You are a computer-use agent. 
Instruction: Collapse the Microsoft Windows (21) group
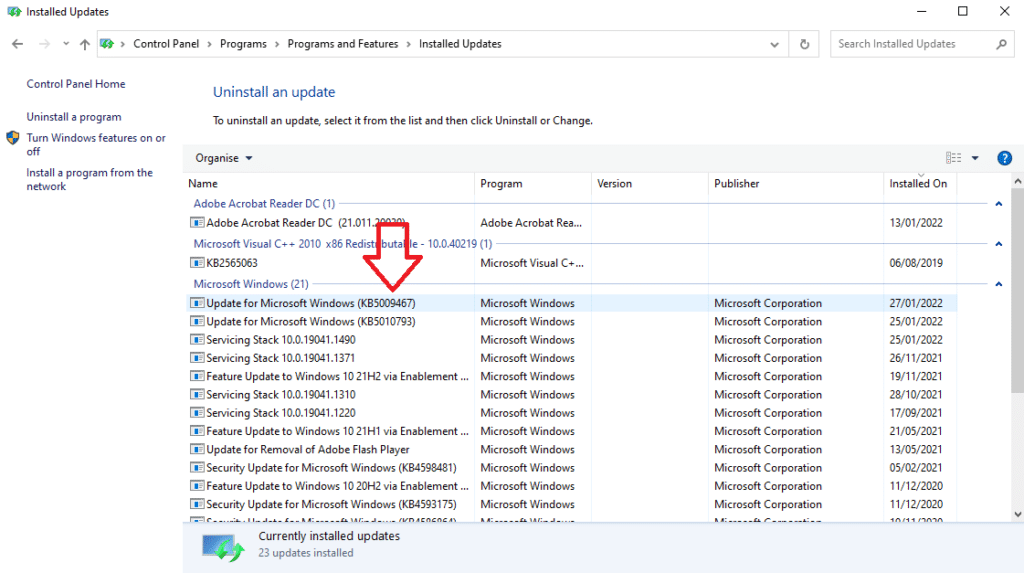pos(999,284)
